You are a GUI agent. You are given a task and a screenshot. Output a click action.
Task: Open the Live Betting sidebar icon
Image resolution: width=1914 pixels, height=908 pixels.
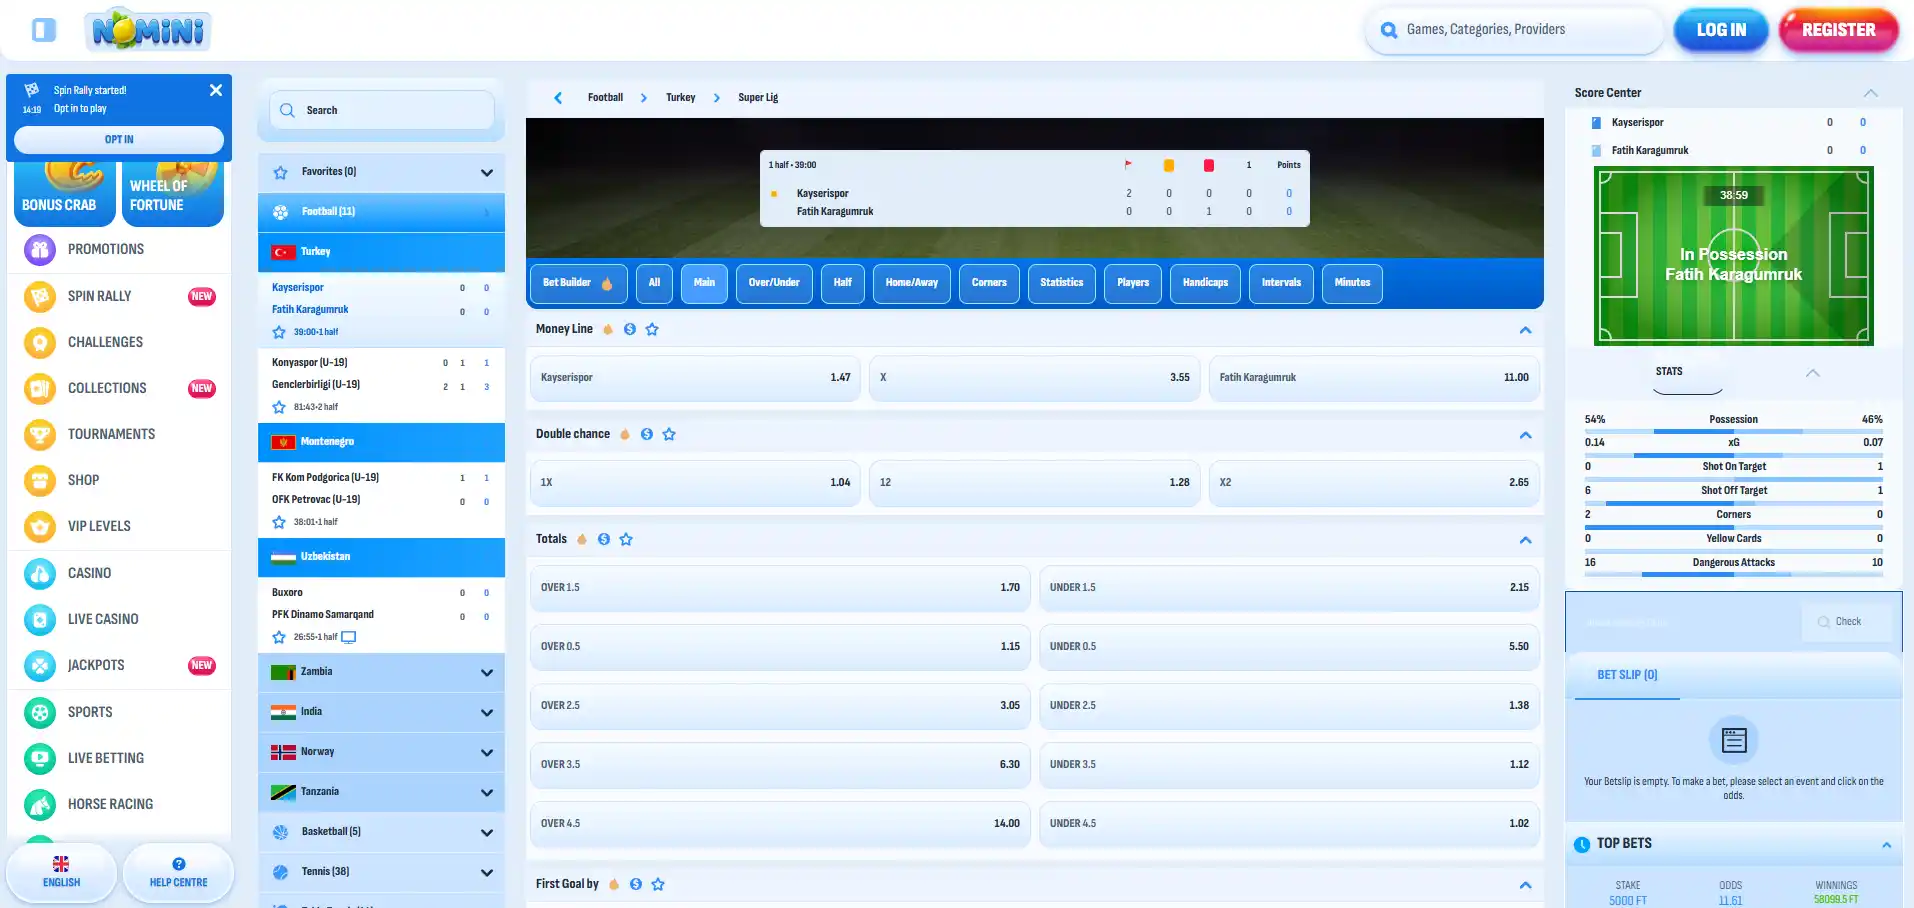tap(40, 758)
